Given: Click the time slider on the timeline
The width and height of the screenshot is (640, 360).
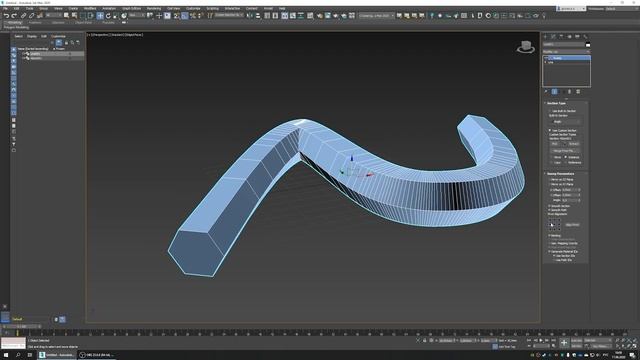Looking at the screenshot, I should [x=22, y=327].
